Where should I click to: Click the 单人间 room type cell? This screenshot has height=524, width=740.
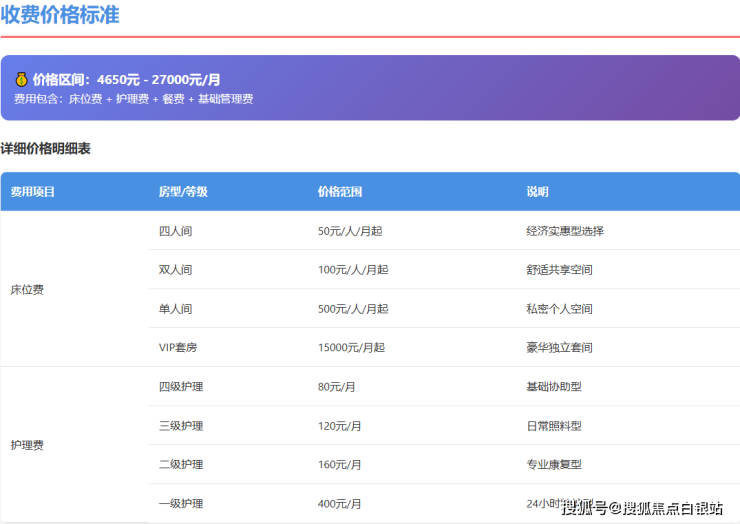point(175,309)
